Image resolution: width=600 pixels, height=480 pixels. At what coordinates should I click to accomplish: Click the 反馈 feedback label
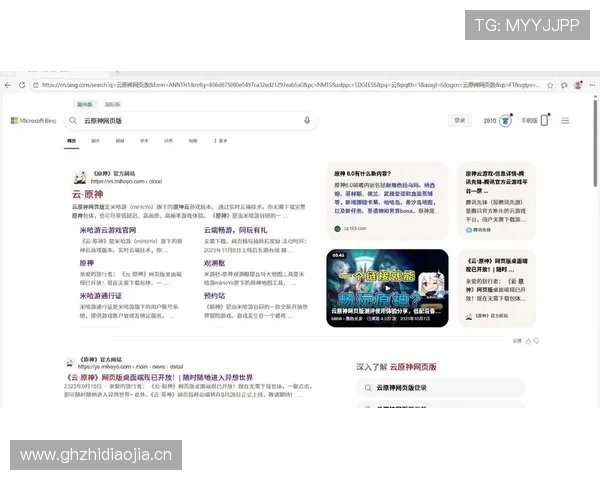pos(517,341)
